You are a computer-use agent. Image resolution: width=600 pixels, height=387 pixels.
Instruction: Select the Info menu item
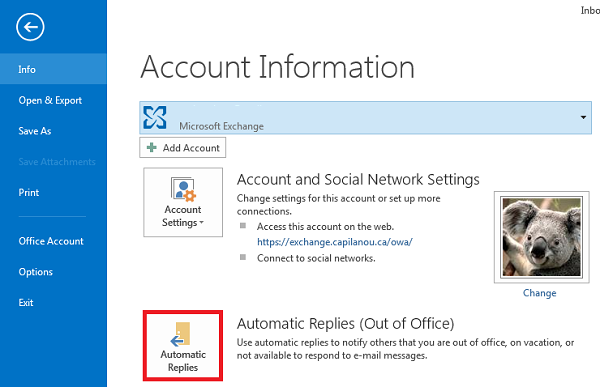click(x=53, y=69)
